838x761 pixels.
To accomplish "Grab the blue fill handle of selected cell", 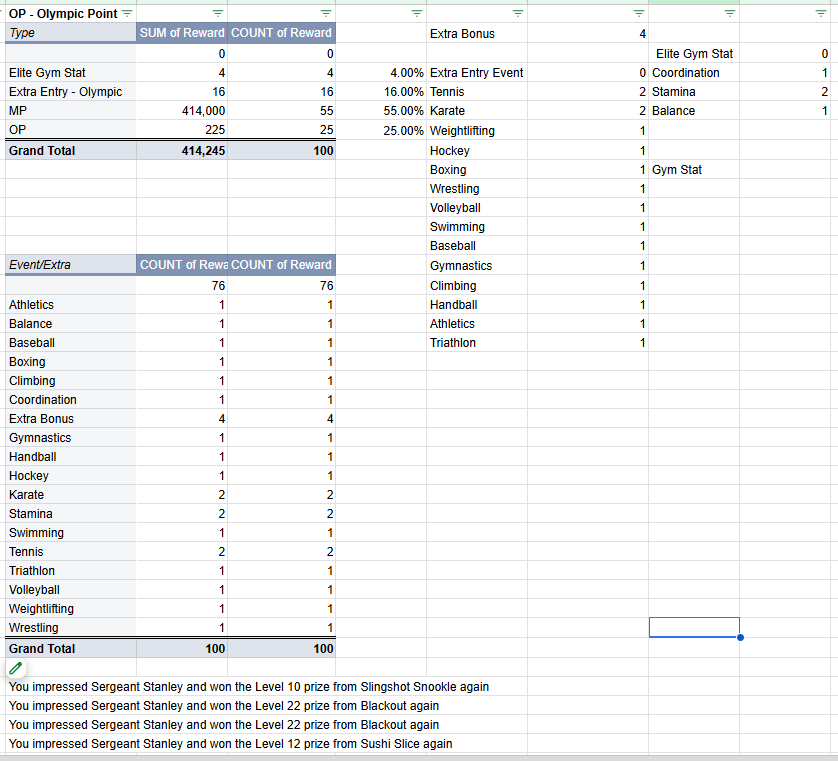I will point(740,637).
